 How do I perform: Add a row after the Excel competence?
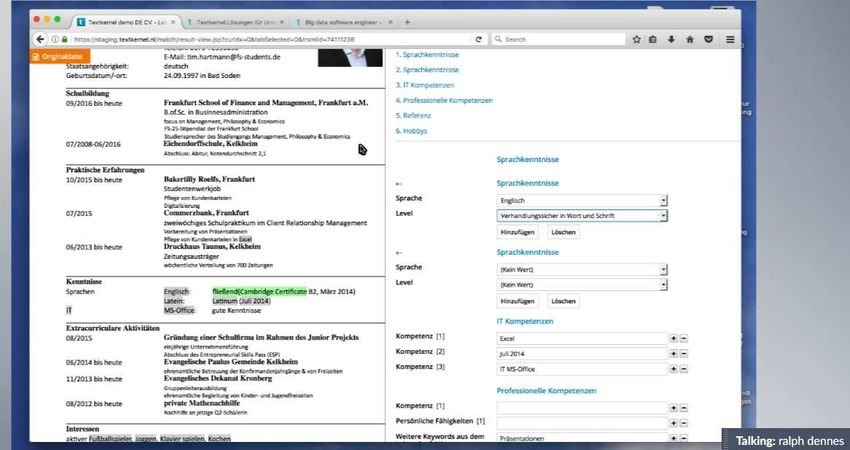coord(673,338)
